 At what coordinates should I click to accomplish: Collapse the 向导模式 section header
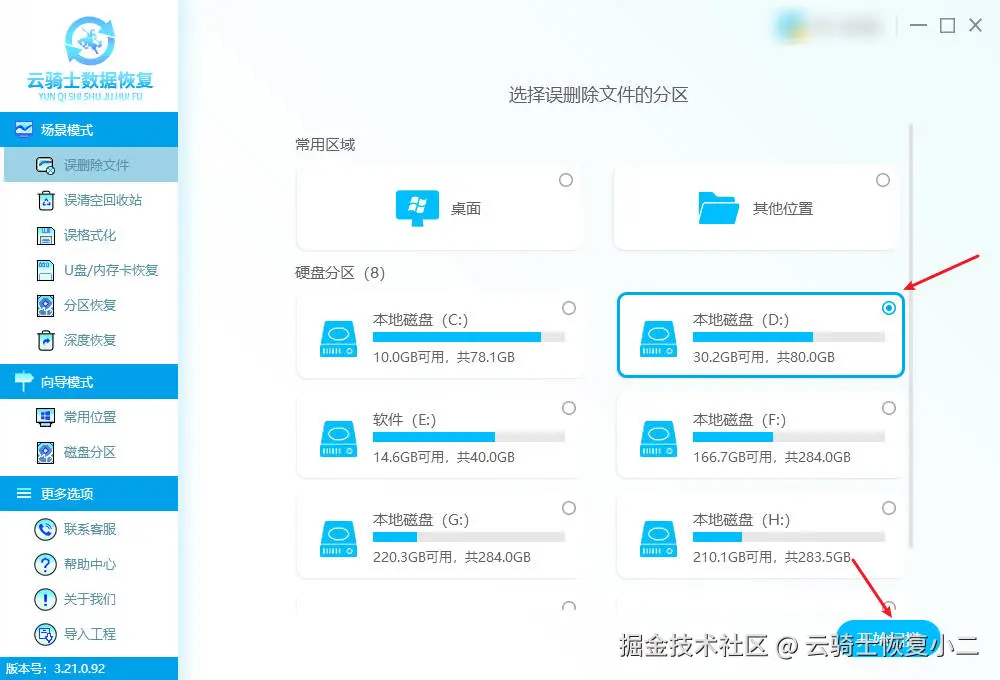[89, 381]
